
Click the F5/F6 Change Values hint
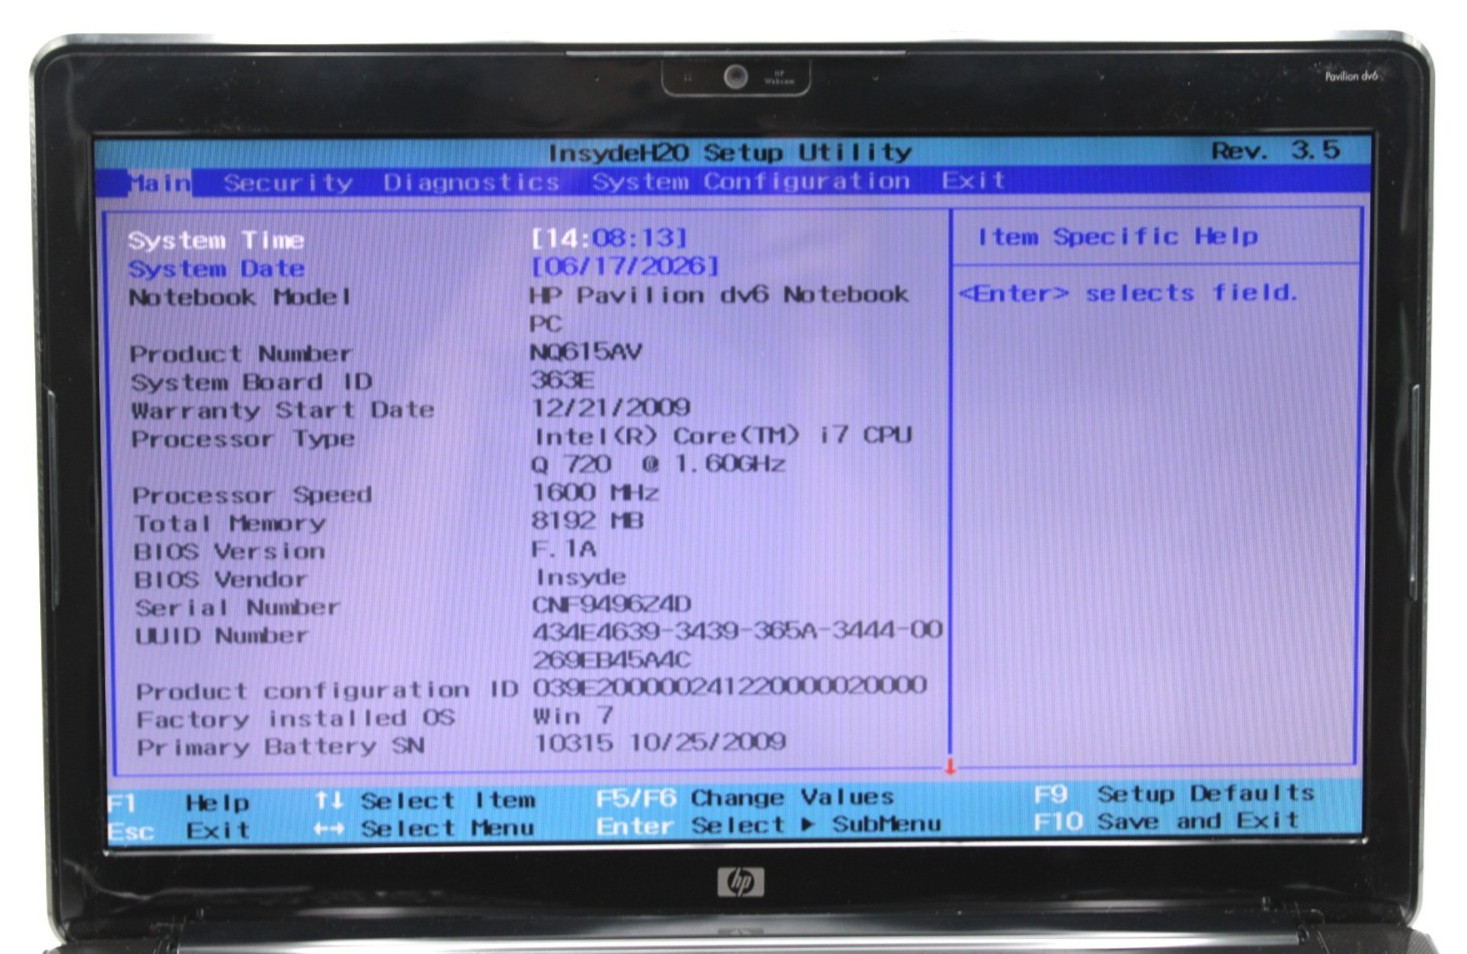pos(744,798)
